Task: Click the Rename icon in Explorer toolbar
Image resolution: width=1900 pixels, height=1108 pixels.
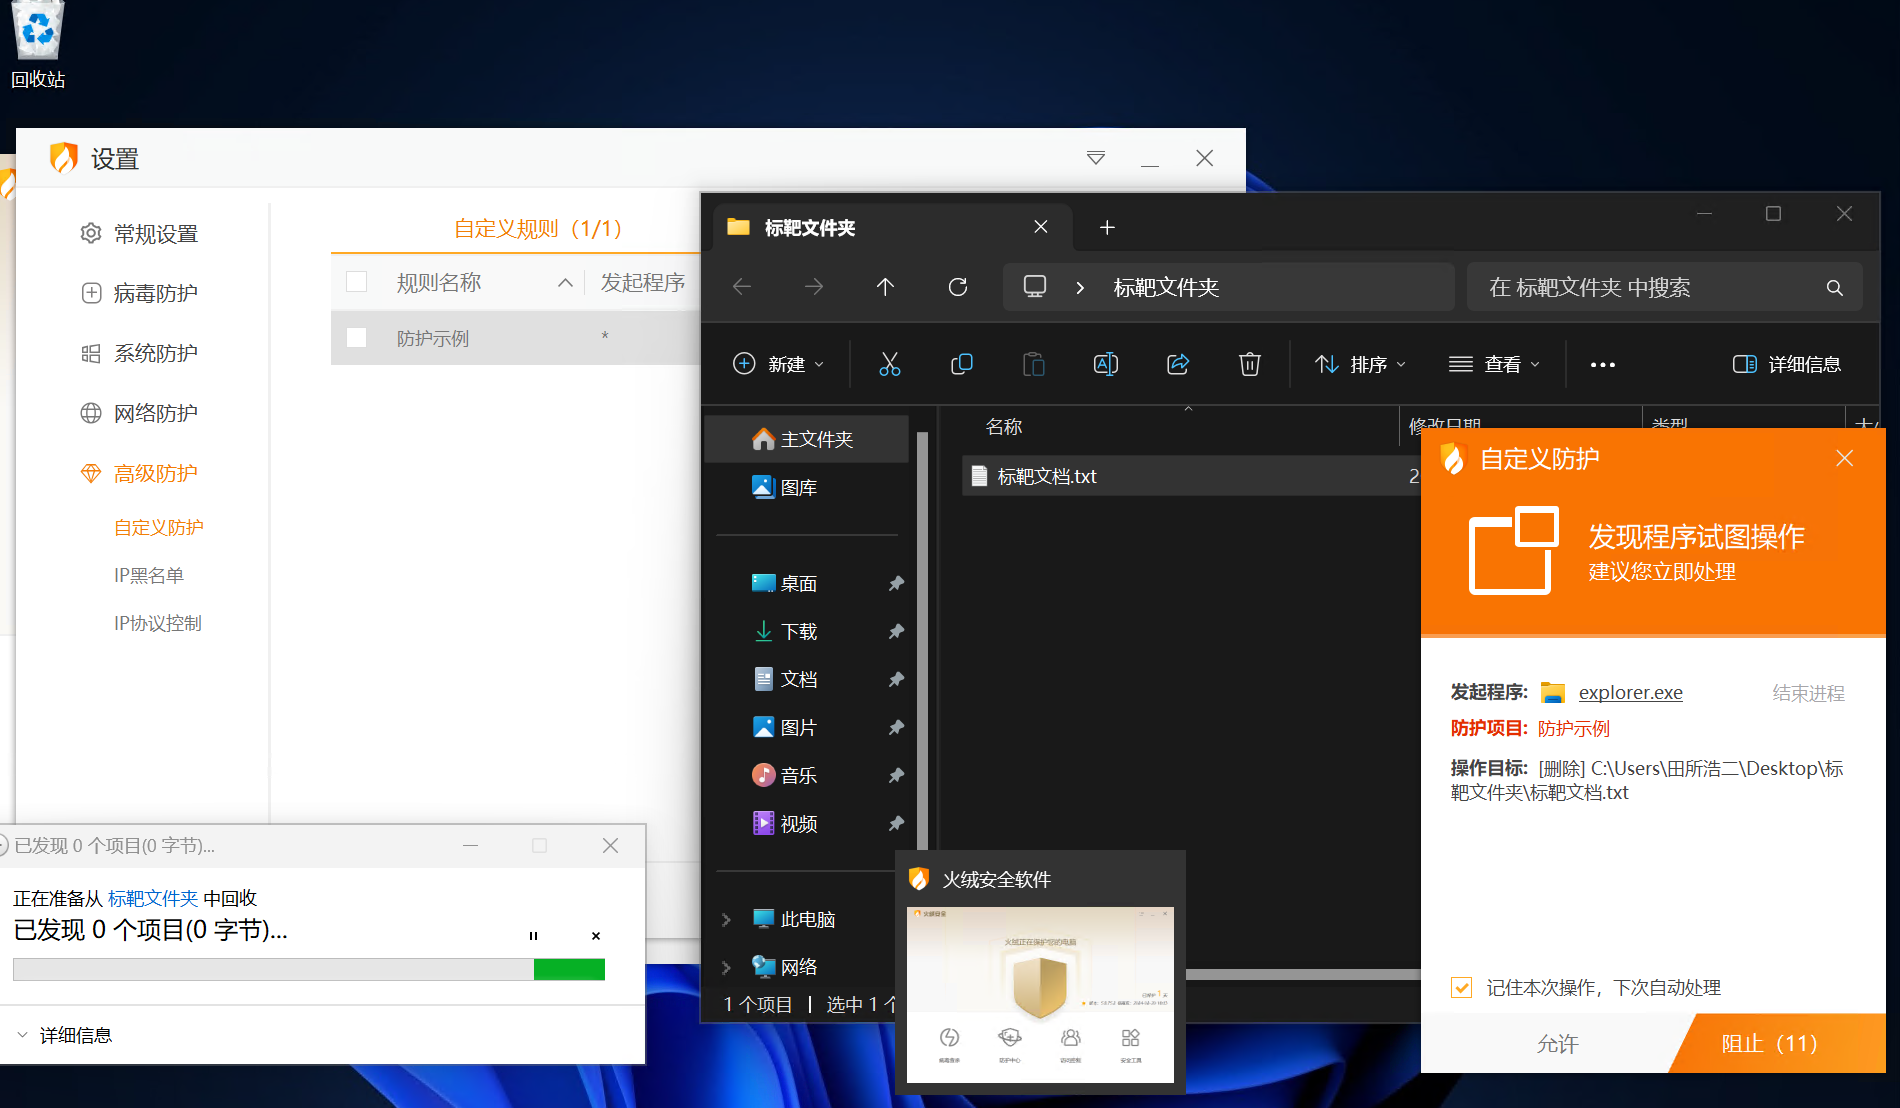Action: pyautogui.click(x=1105, y=364)
